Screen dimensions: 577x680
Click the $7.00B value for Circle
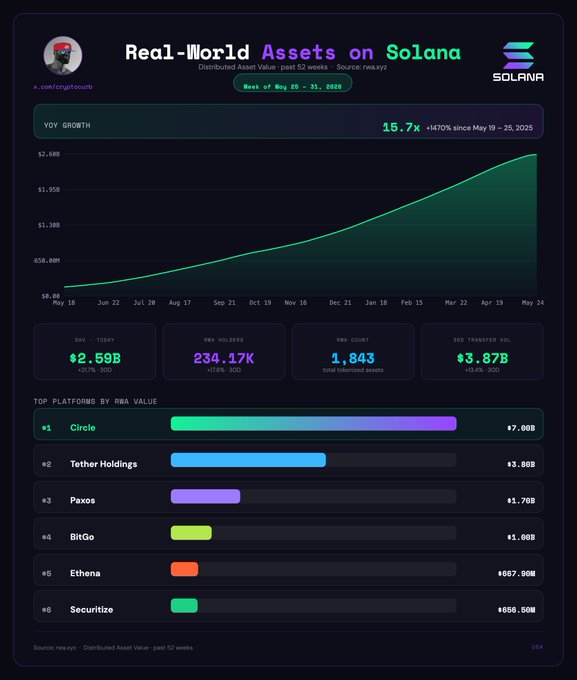(521, 428)
